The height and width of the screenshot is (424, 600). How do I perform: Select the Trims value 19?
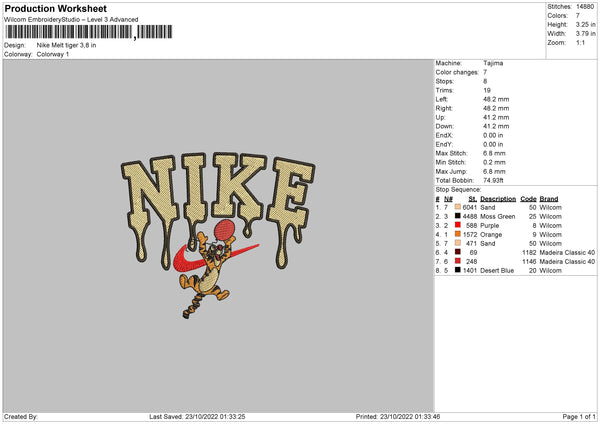click(487, 90)
